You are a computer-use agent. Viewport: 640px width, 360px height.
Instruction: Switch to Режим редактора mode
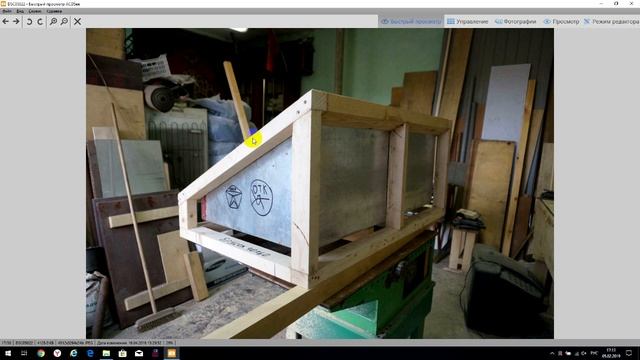click(x=611, y=22)
